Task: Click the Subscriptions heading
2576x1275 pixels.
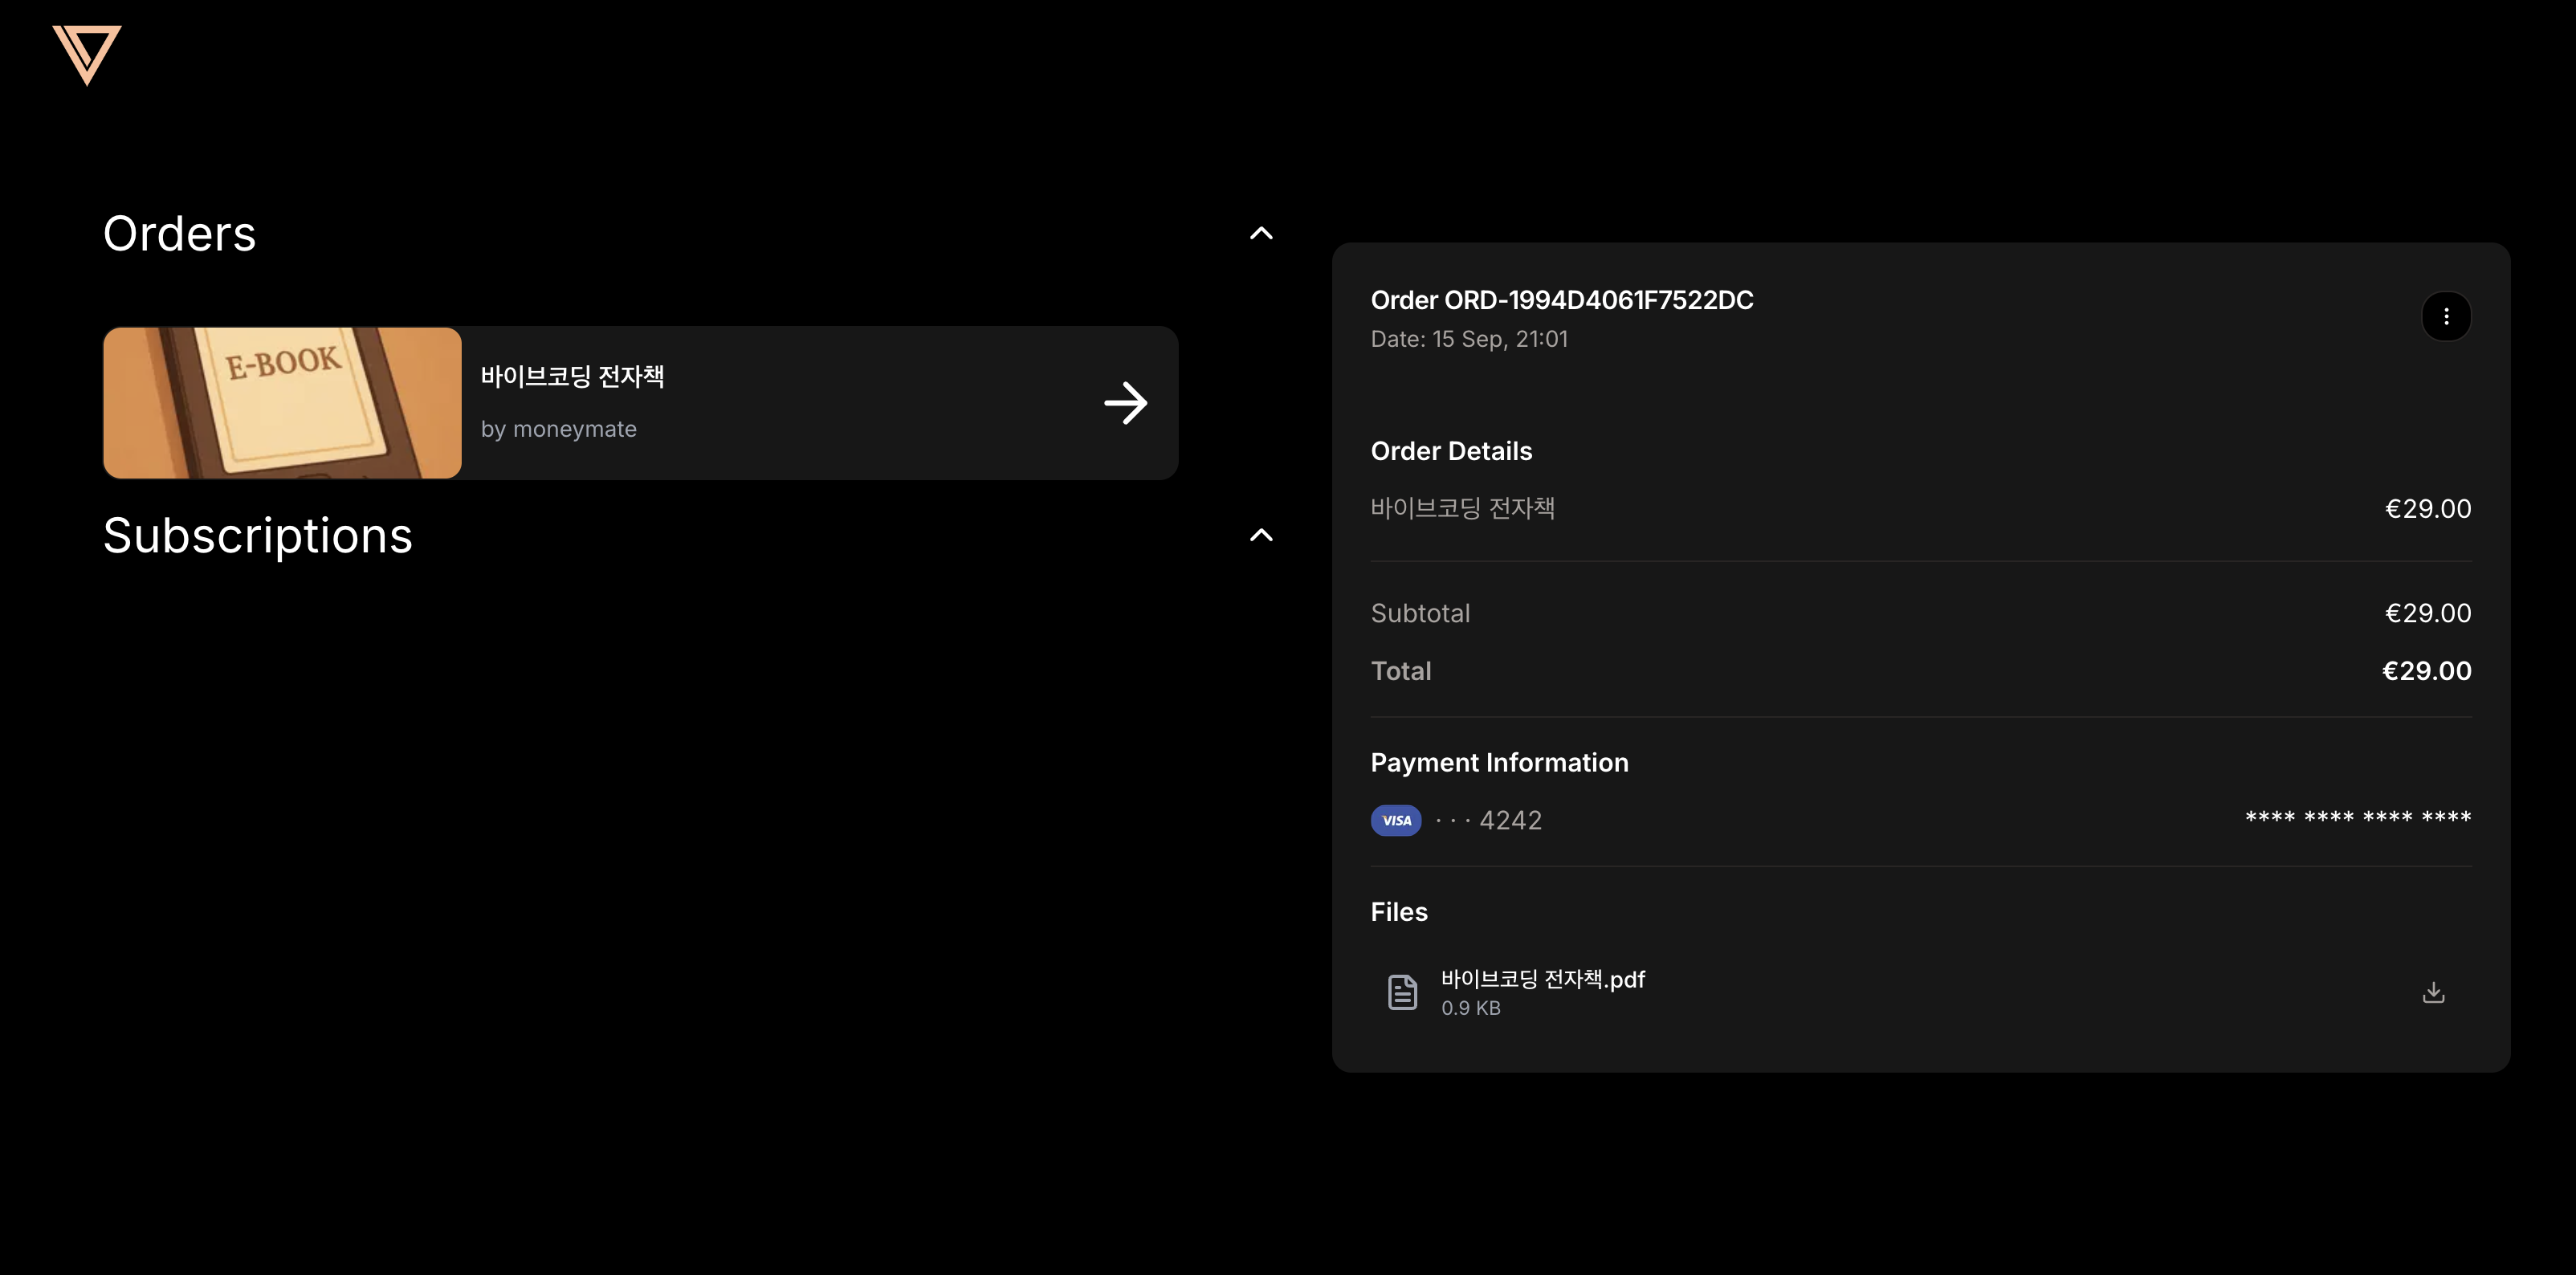Action: click(x=258, y=536)
